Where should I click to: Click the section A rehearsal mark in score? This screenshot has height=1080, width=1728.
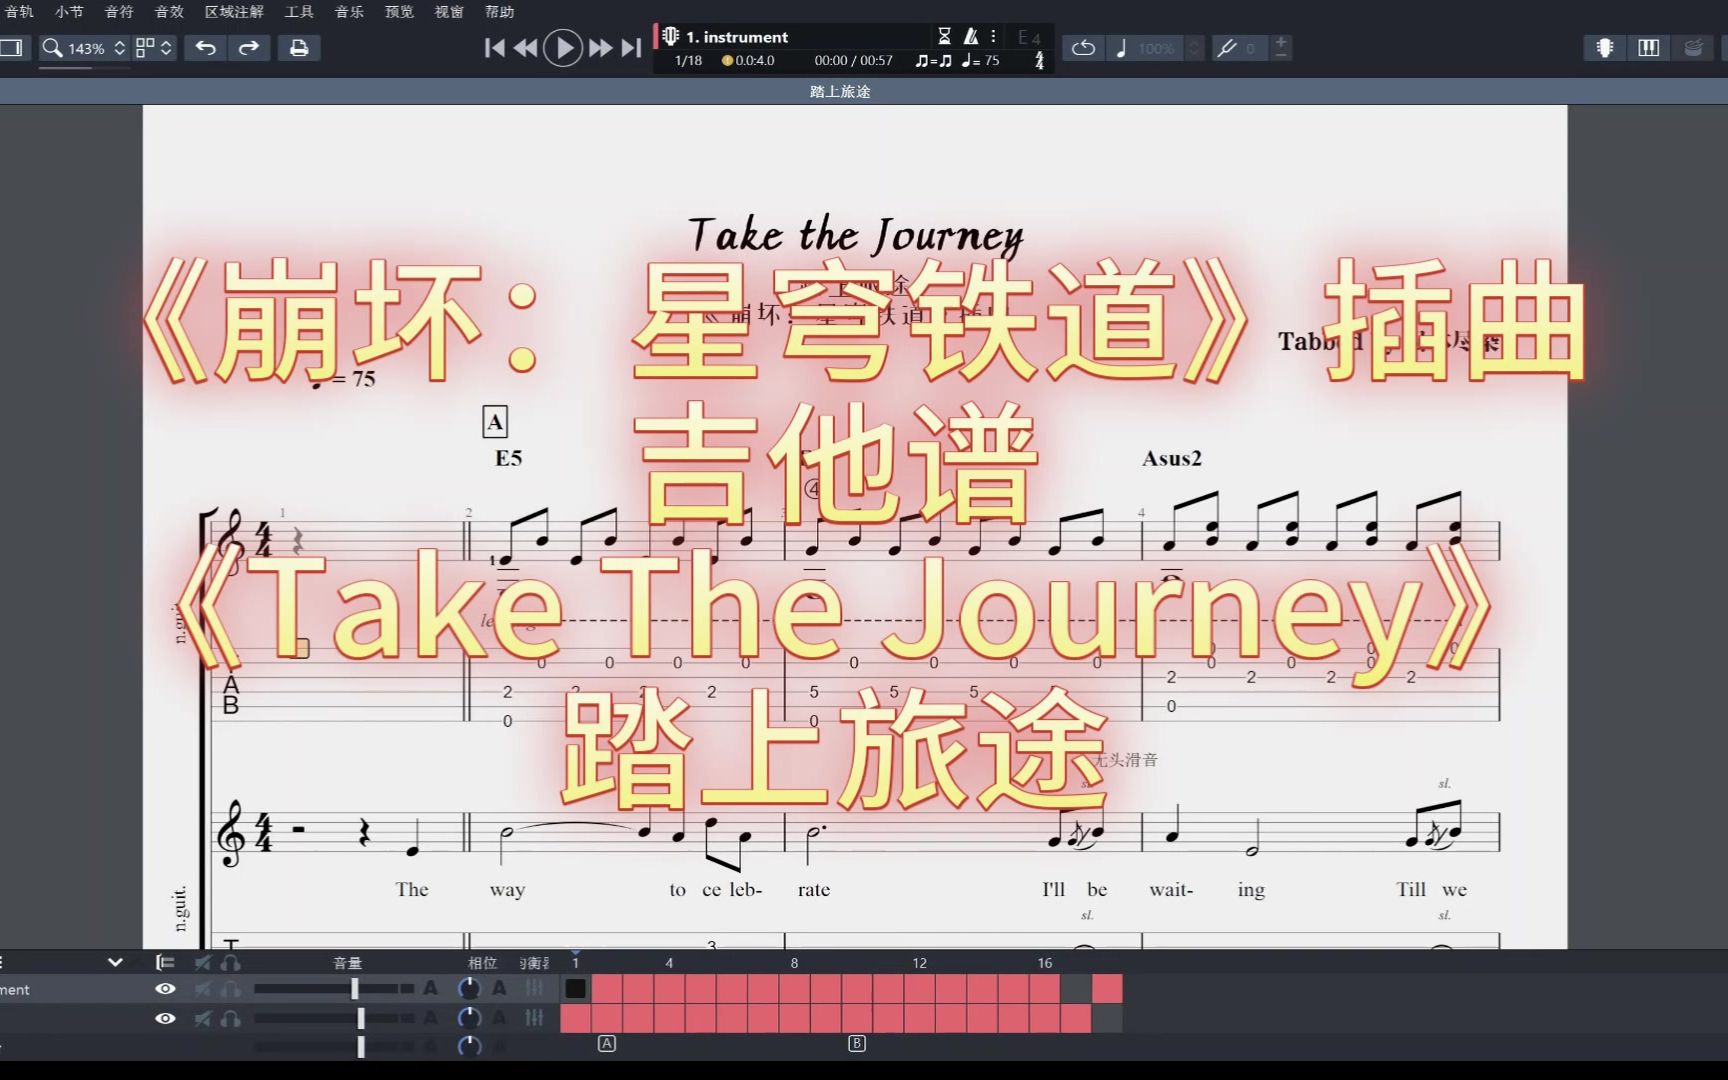click(495, 422)
